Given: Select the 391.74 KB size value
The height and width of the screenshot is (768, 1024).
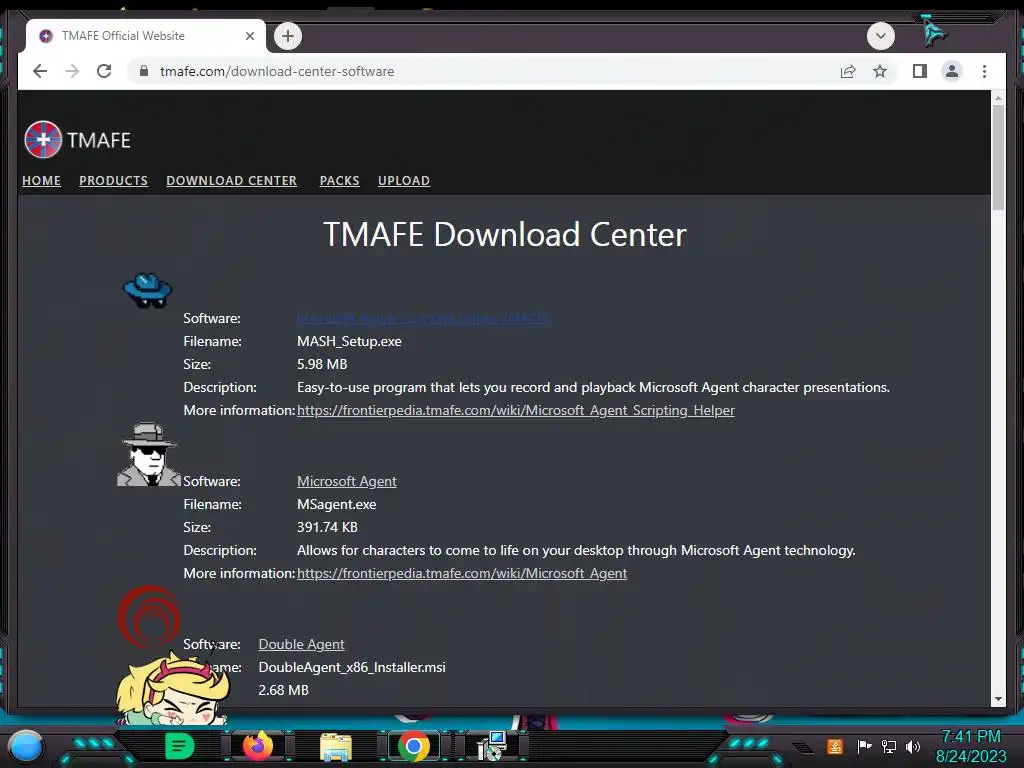Looking at the screenshot, I should tap(327, 527).
